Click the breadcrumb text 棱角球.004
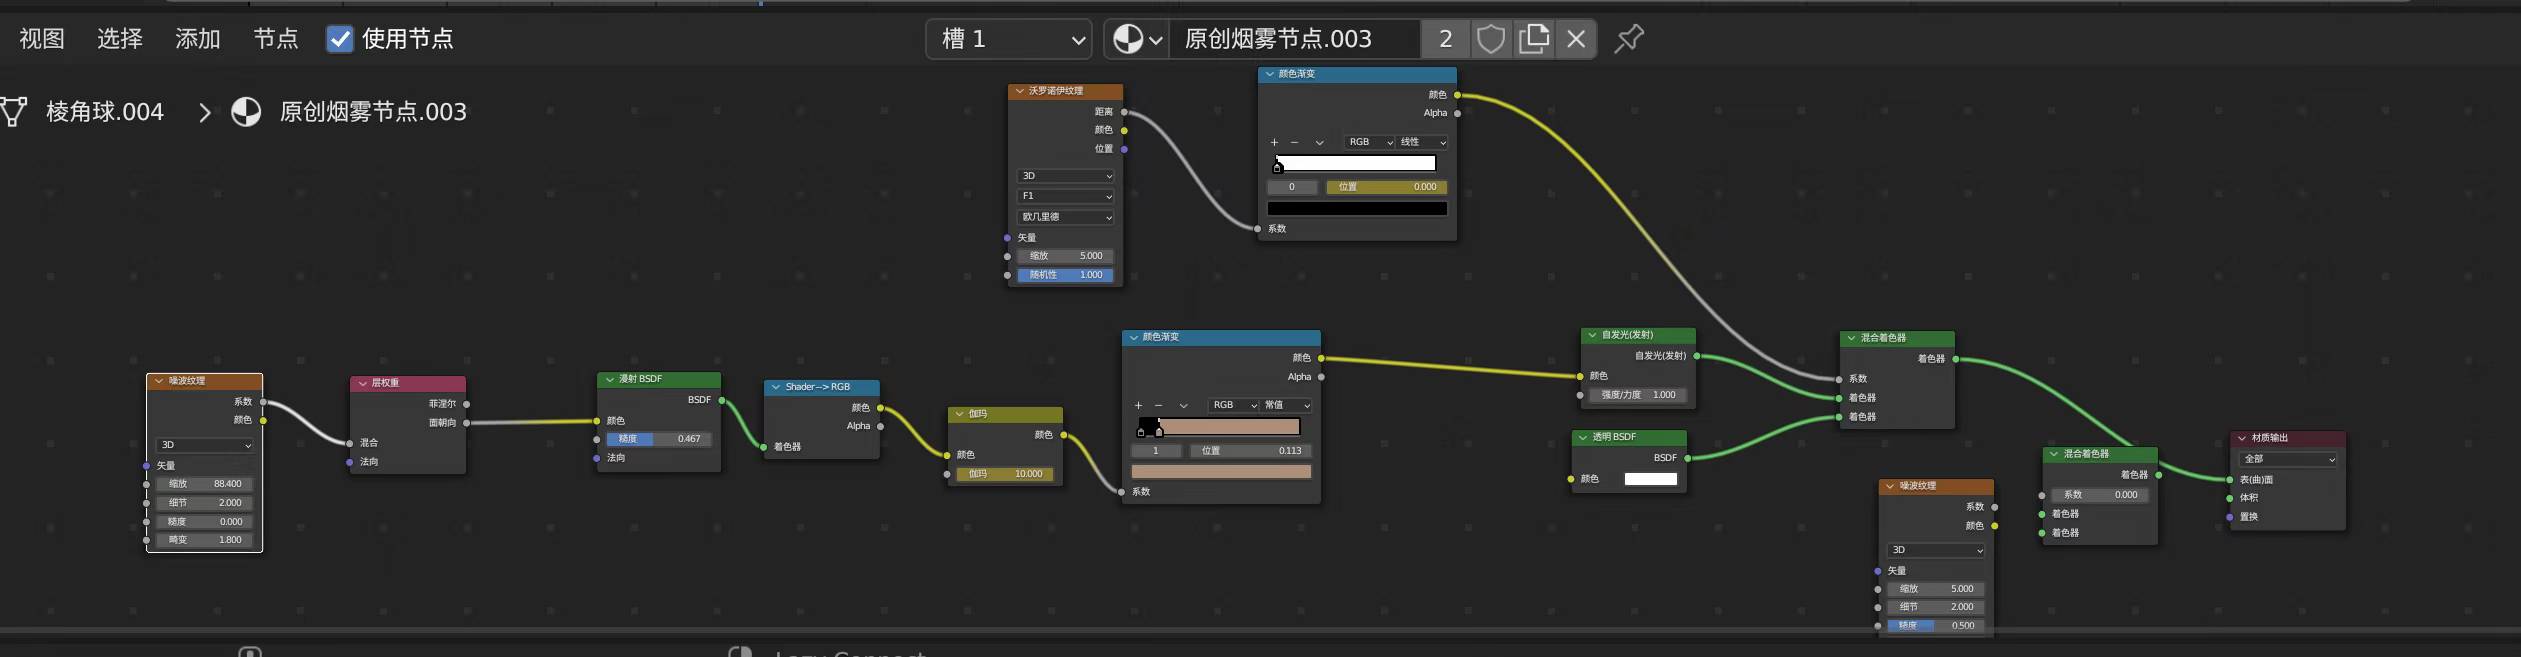Screen dimensions: 2521x657 tap(105, 112)
